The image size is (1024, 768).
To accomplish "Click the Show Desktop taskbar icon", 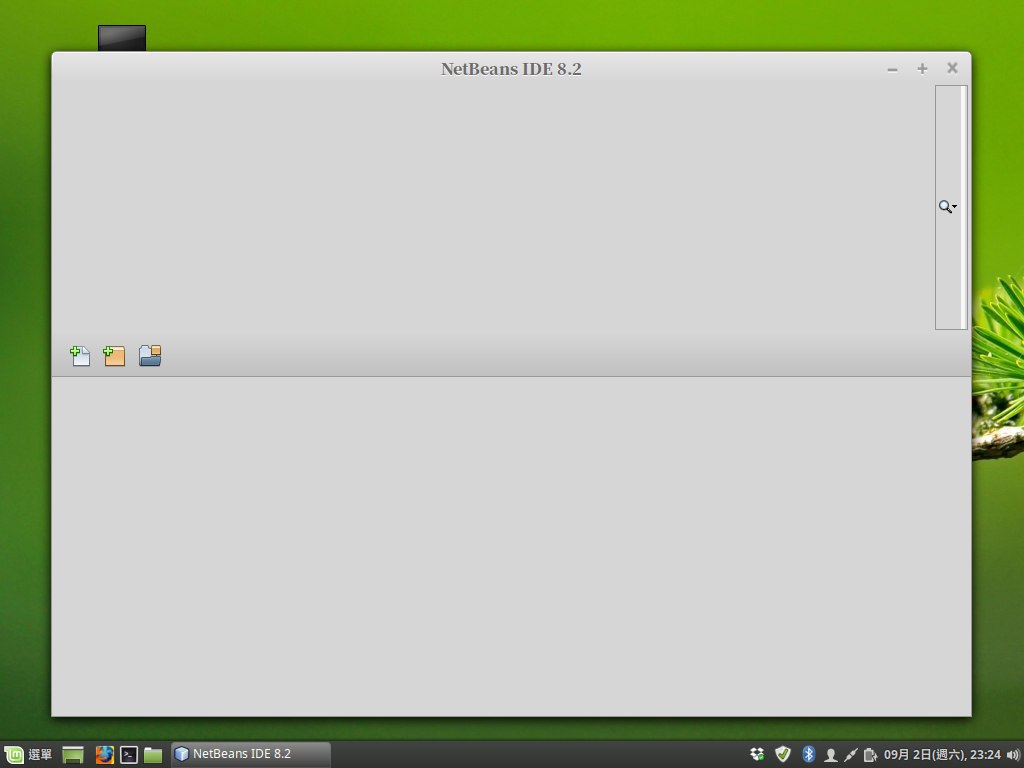I will [x=73, y=755].
